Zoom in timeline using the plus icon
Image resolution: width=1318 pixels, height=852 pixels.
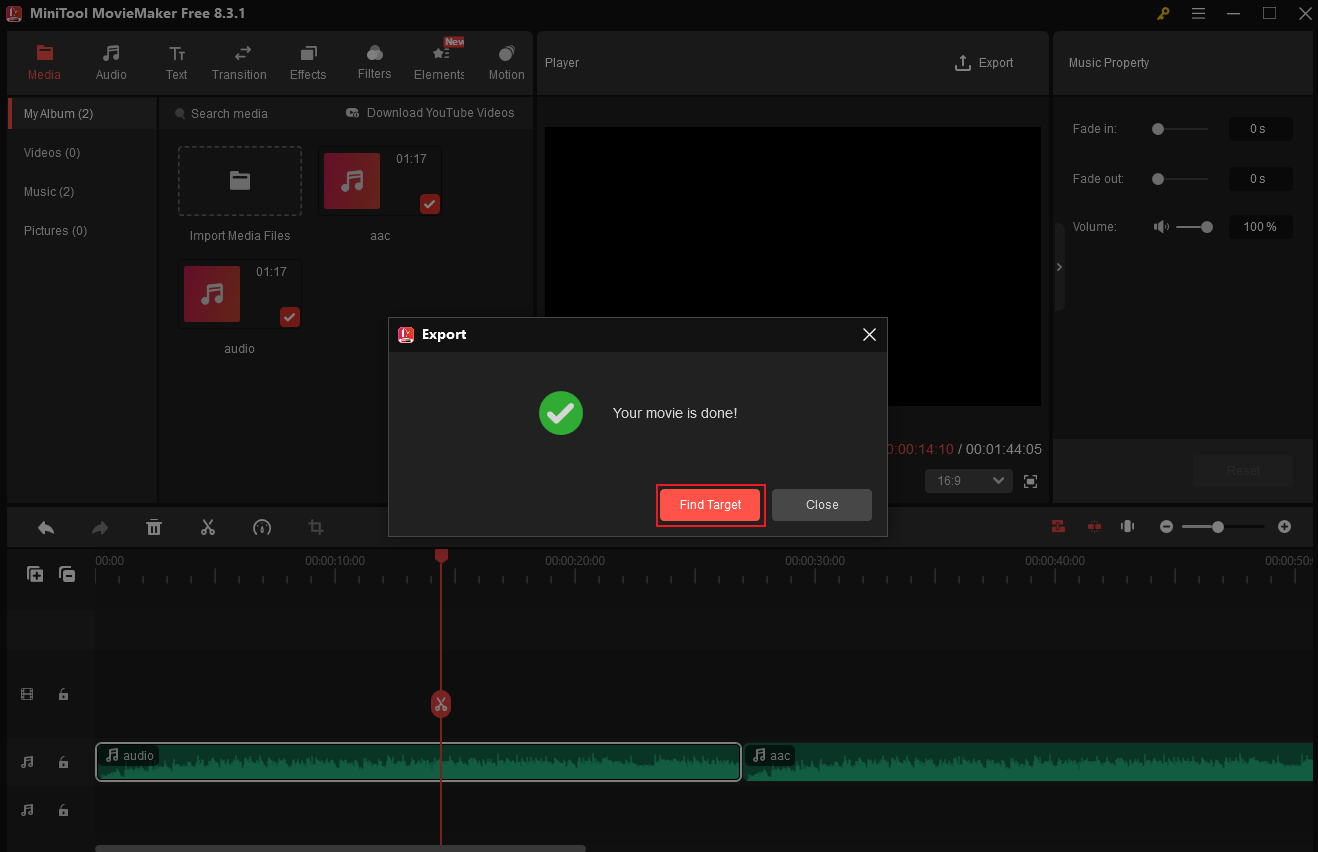tap(1284, 526)
